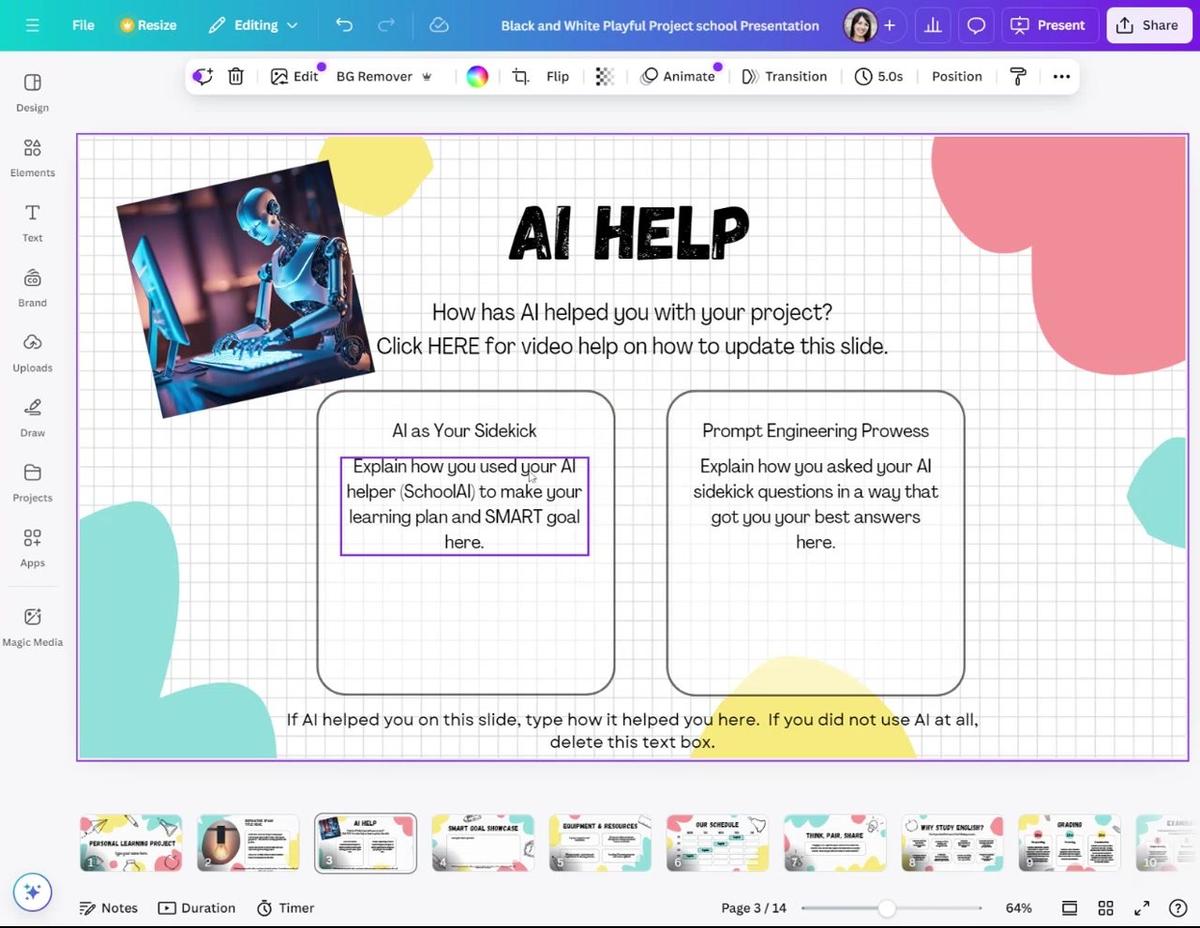Undo the last action

tap(344, 25)
